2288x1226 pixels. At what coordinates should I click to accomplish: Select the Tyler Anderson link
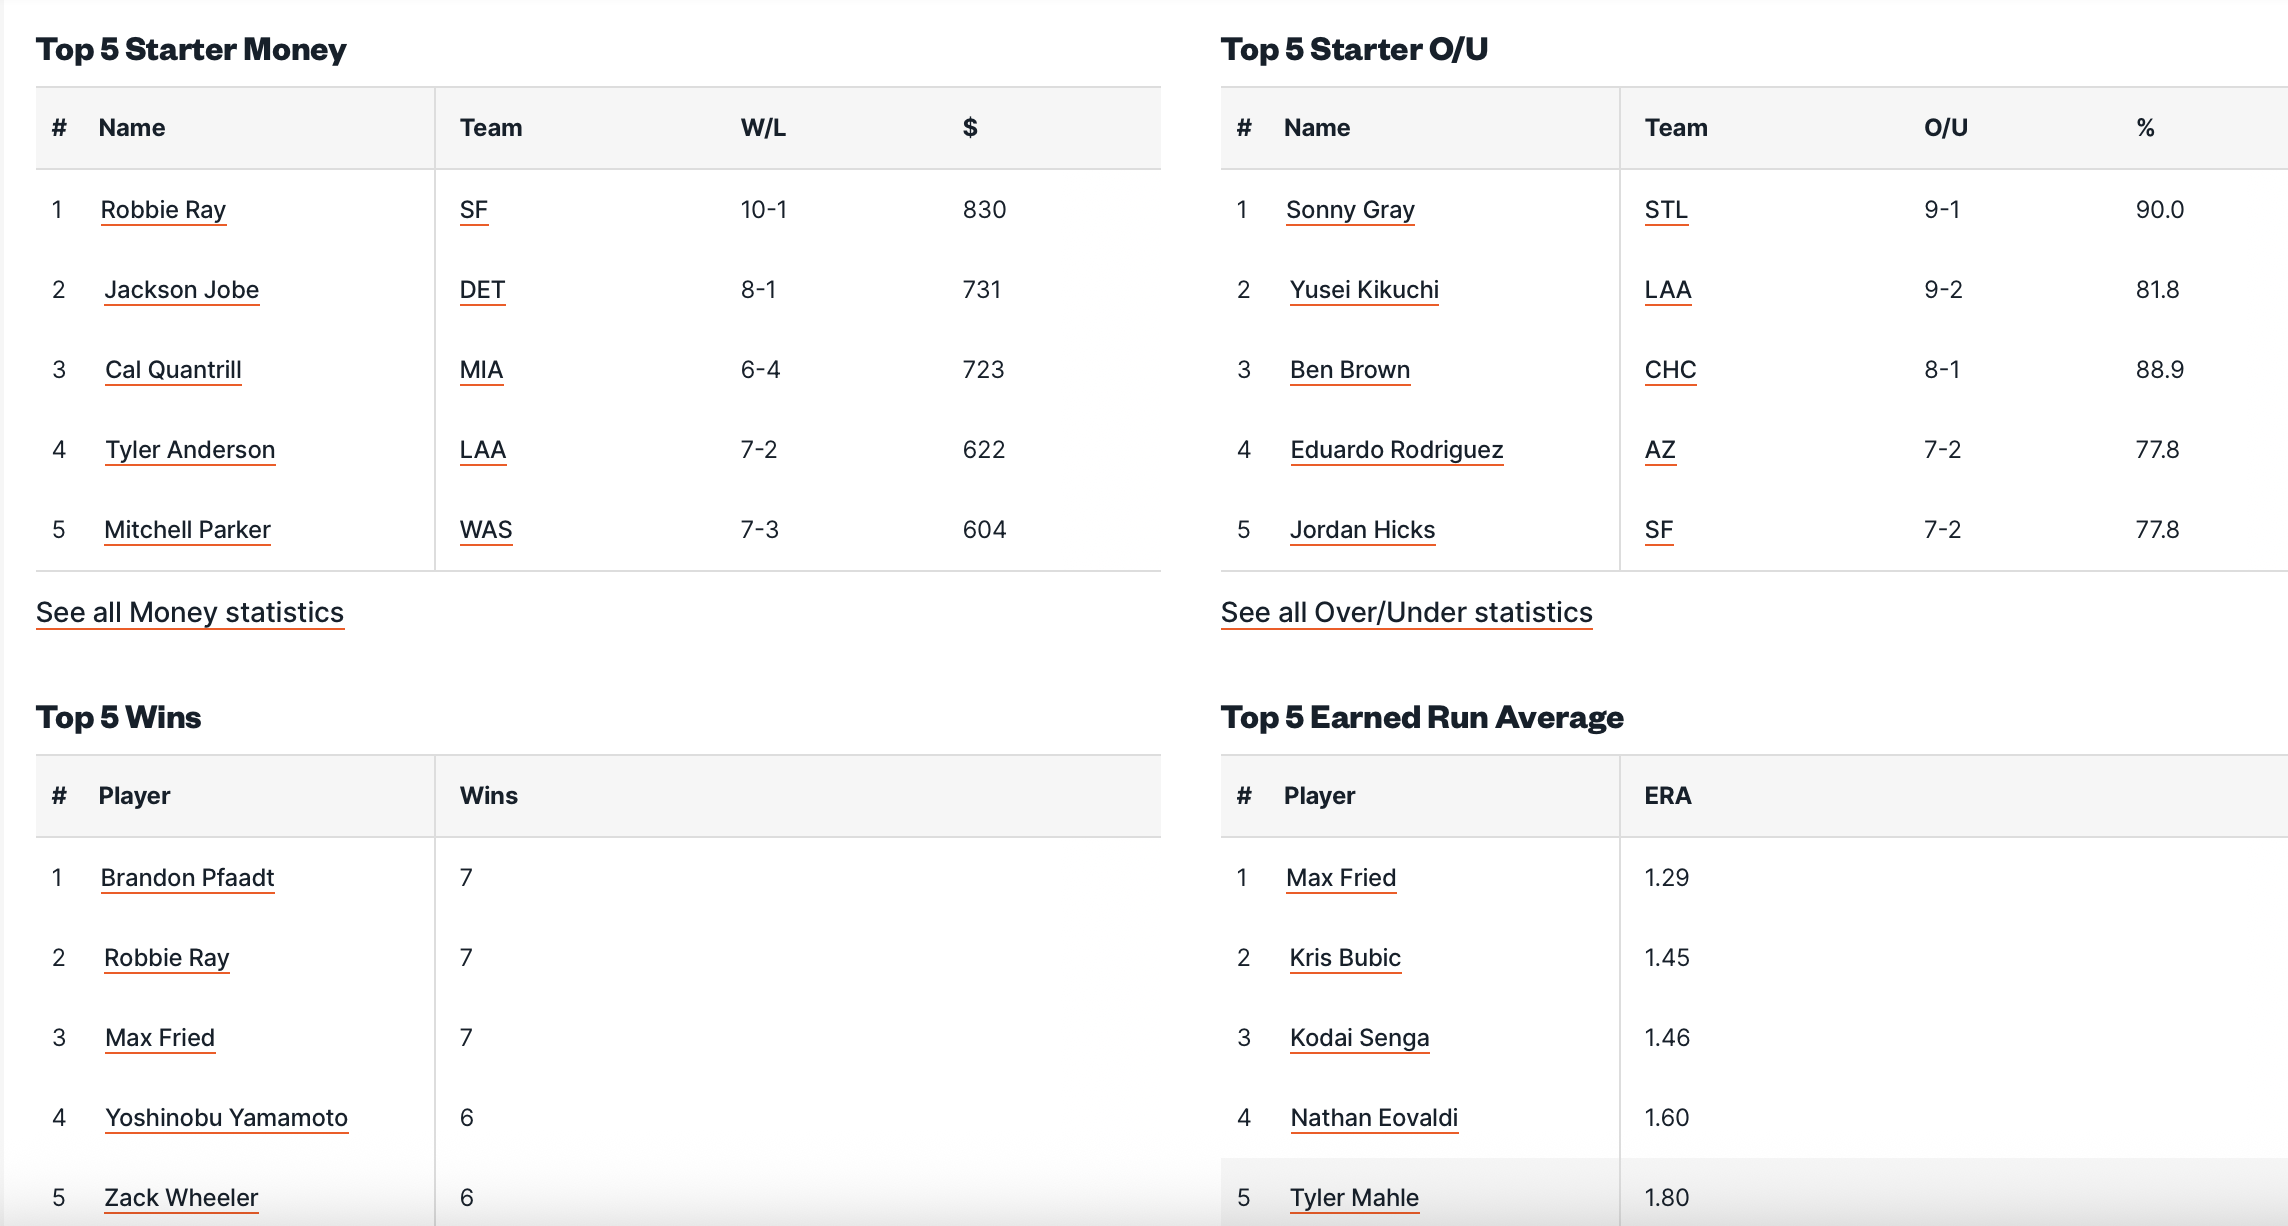pyautogui.click(x=190, y=450)
